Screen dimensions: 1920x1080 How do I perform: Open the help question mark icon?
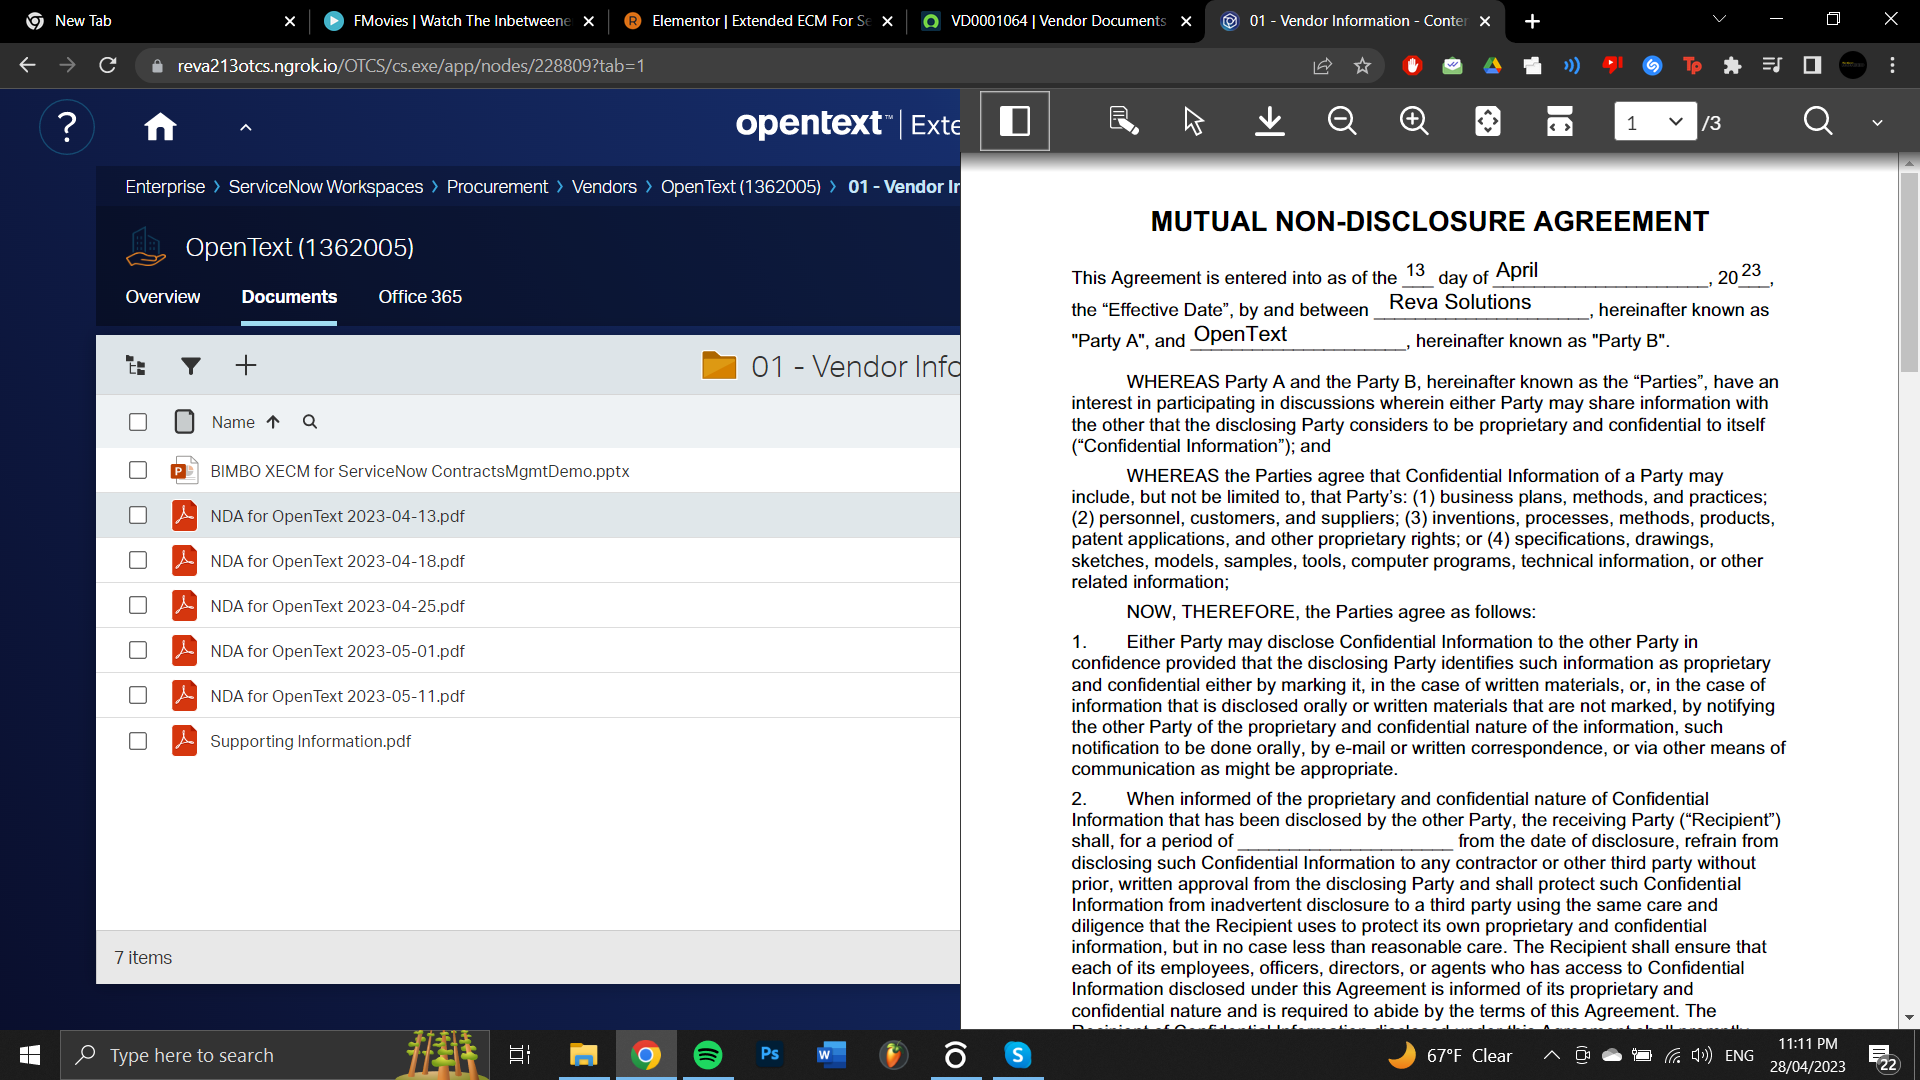(x=67, y=127)
